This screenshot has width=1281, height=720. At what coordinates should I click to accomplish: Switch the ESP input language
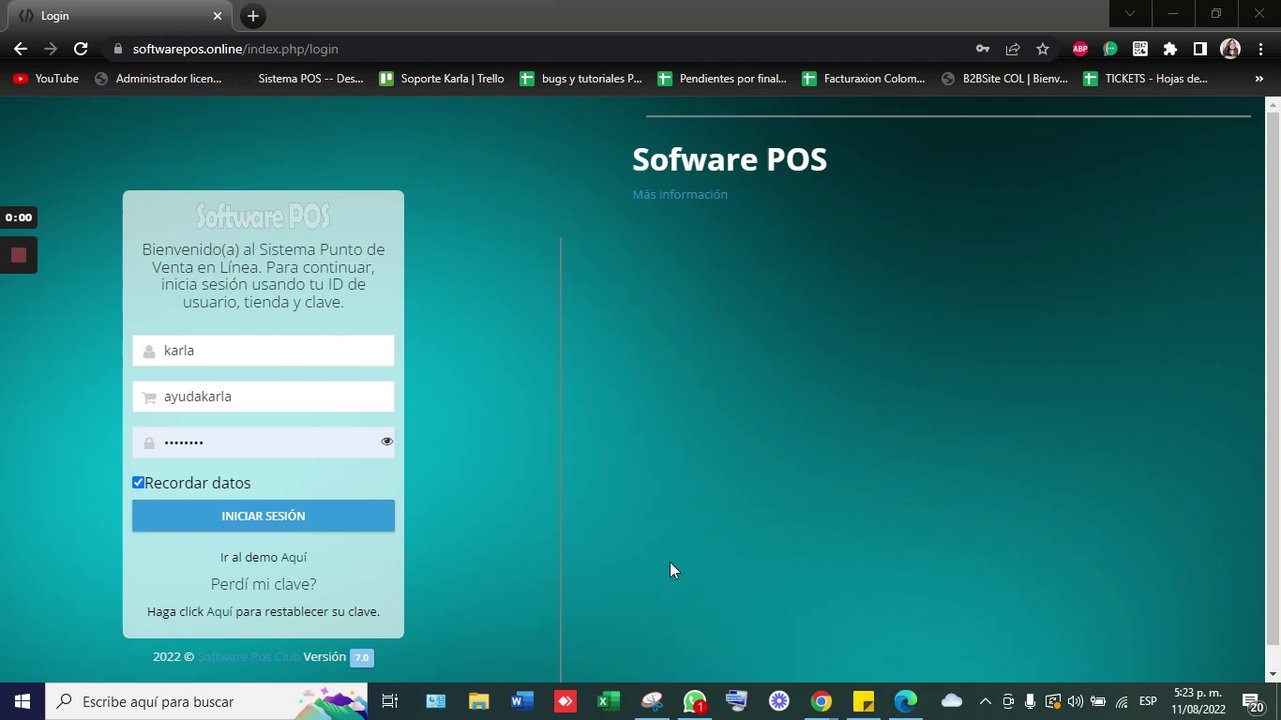[x=1148, y=701]
